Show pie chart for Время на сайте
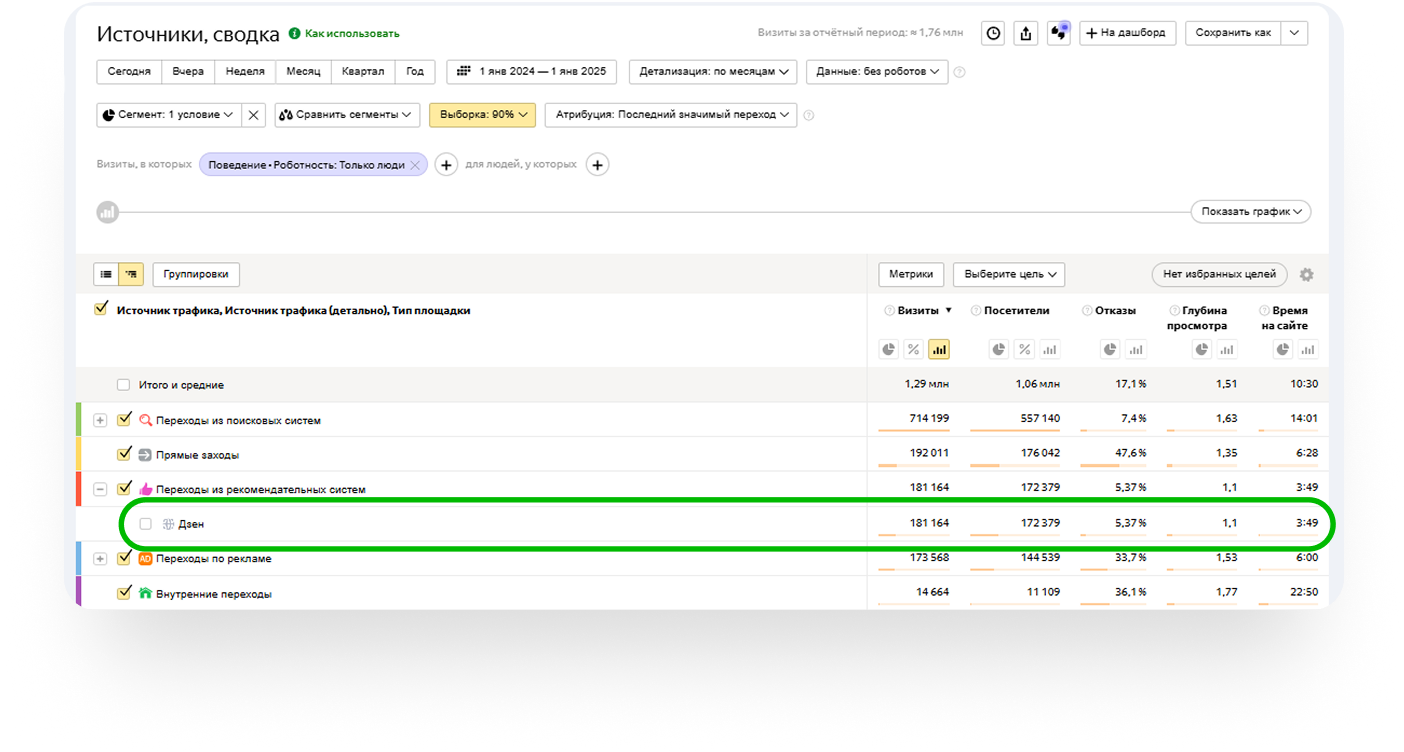This screenshot has width=1404, height=752. [x=1283, y=349]
